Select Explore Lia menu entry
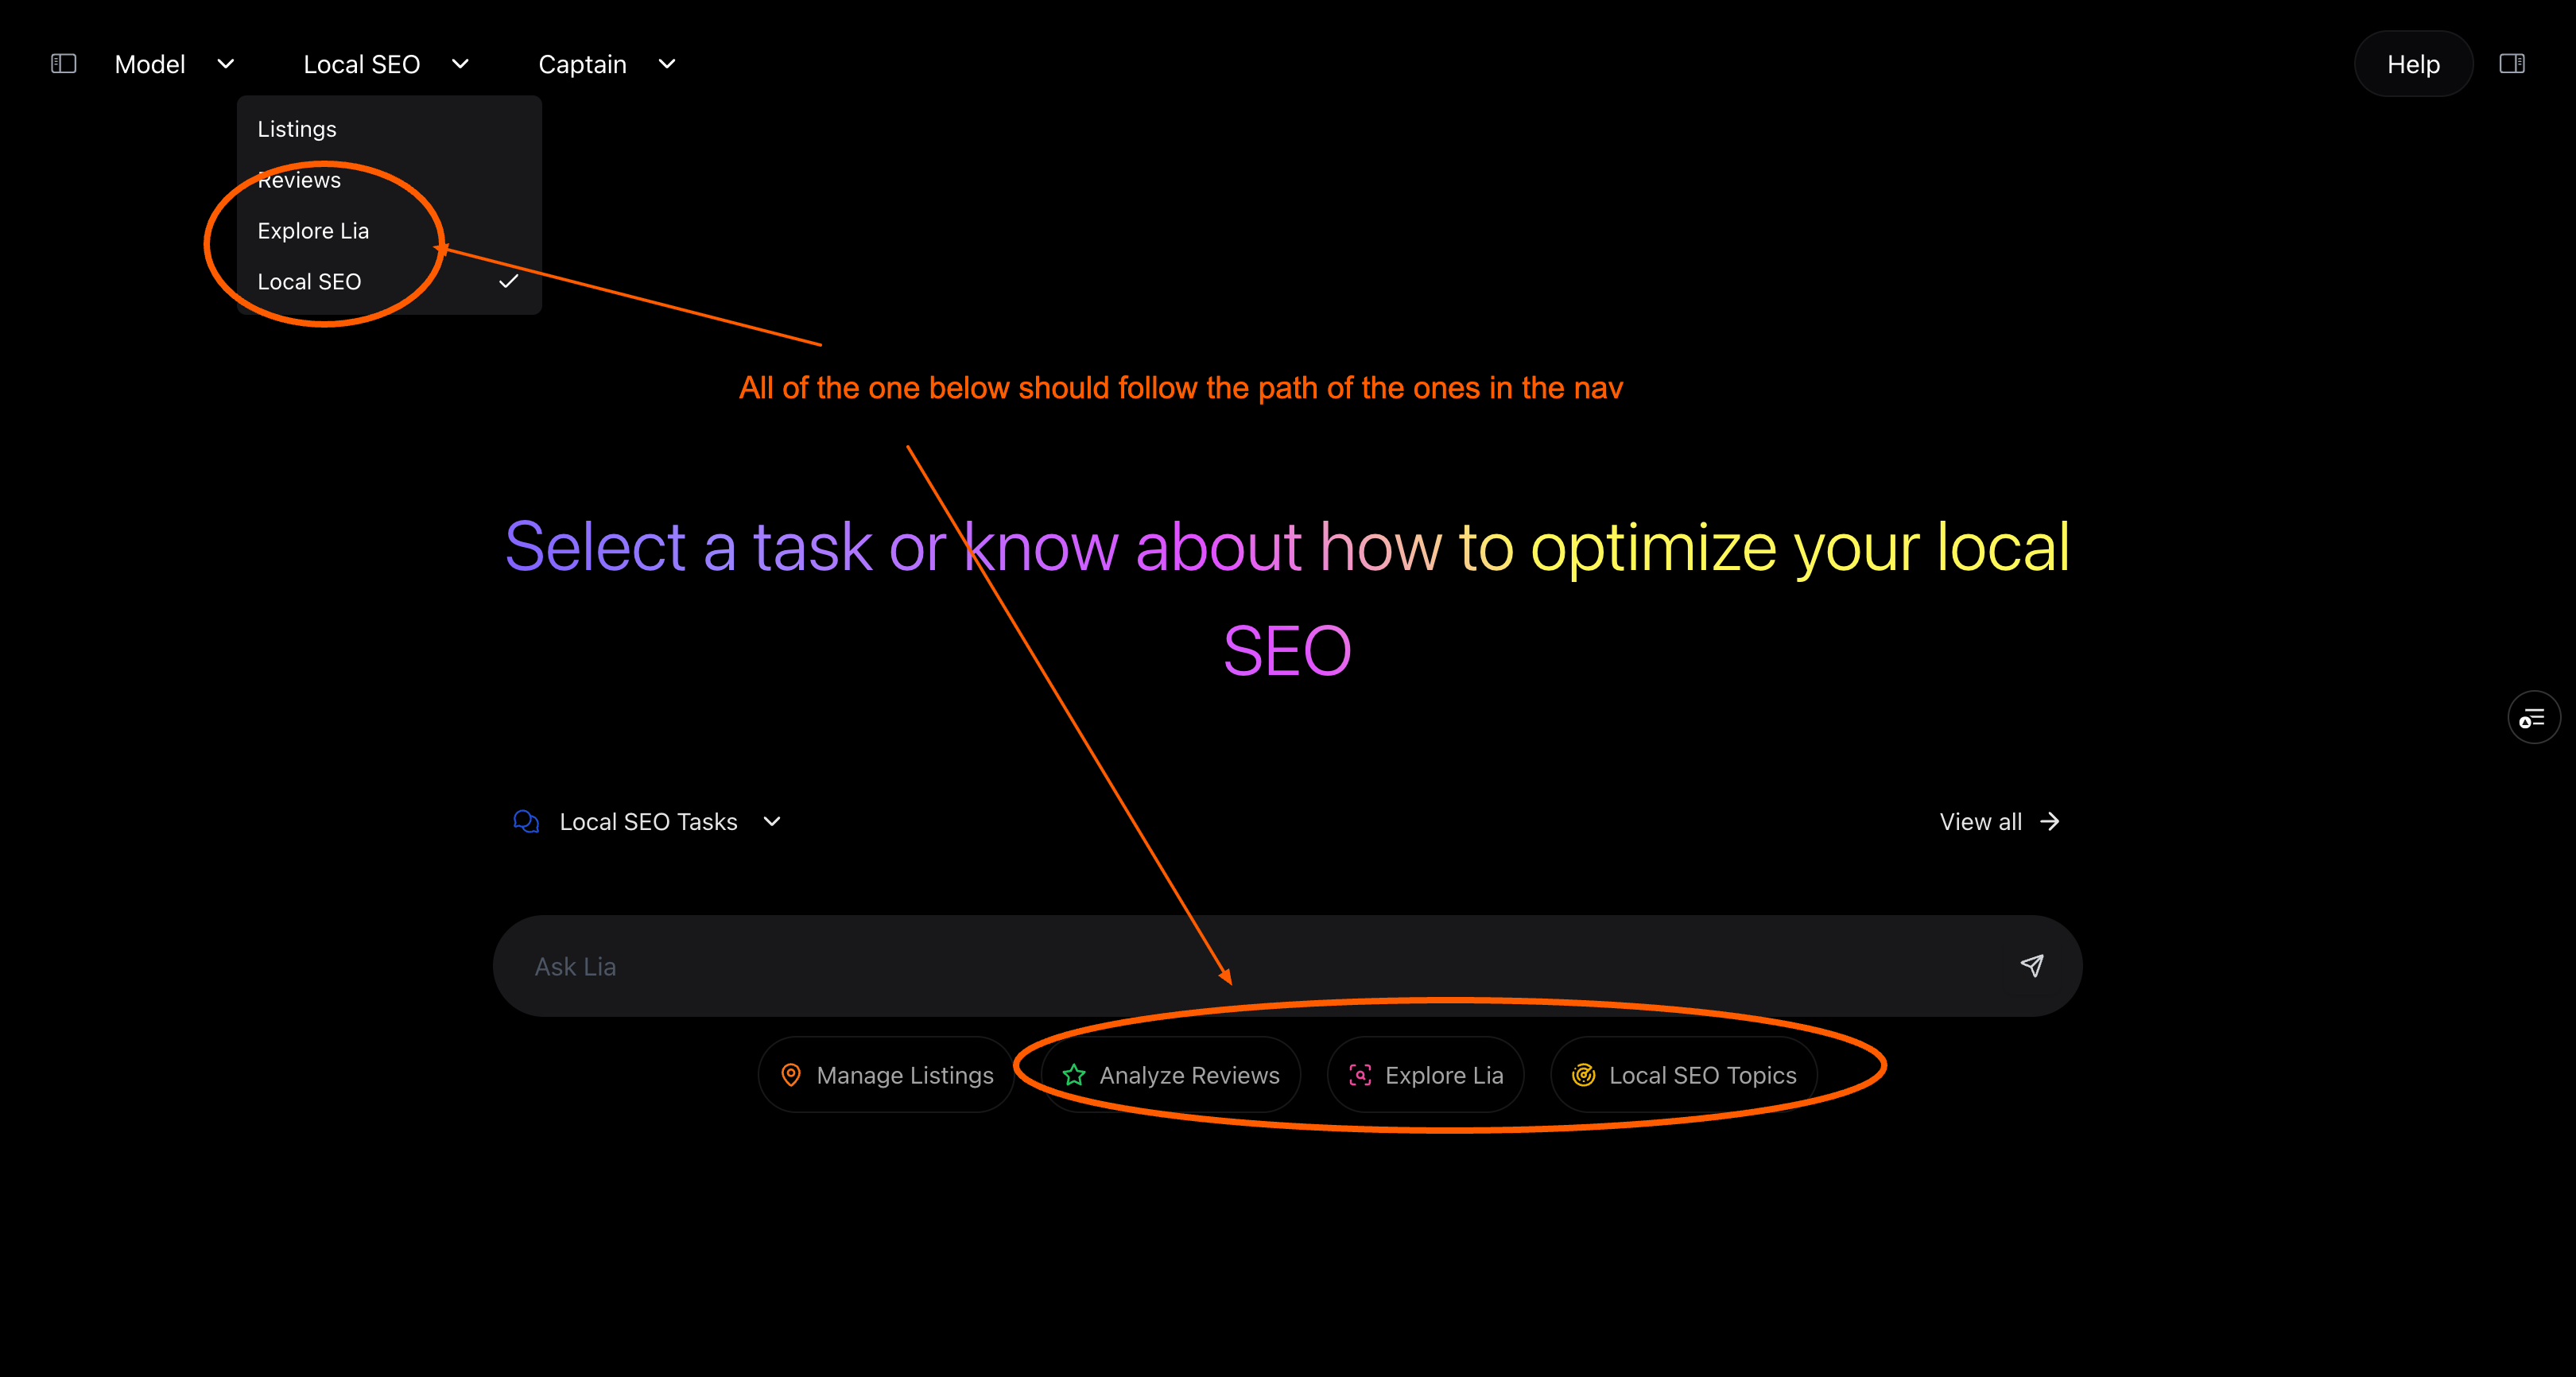Image resolution: width=2576 pixels, height=1377 pixels. point(313,231)
